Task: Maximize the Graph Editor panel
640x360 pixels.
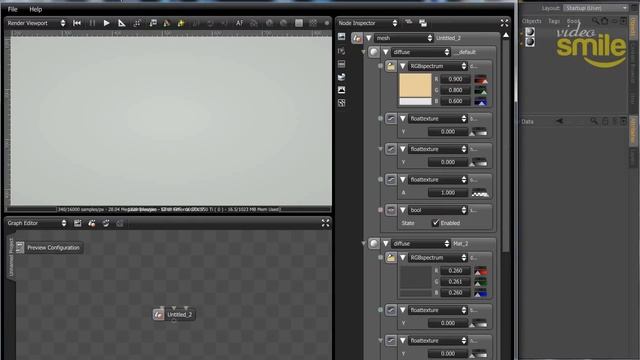Action: point(325,223)
